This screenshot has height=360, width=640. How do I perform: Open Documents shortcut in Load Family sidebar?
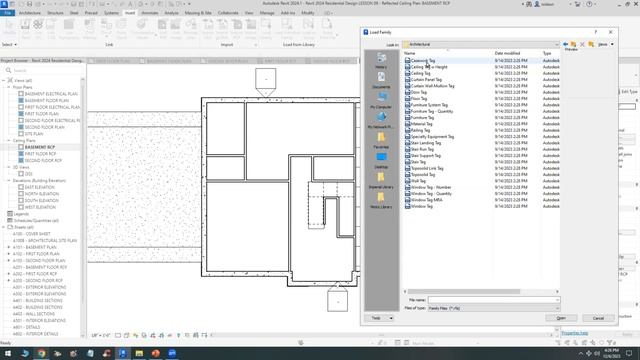(381, 80)
